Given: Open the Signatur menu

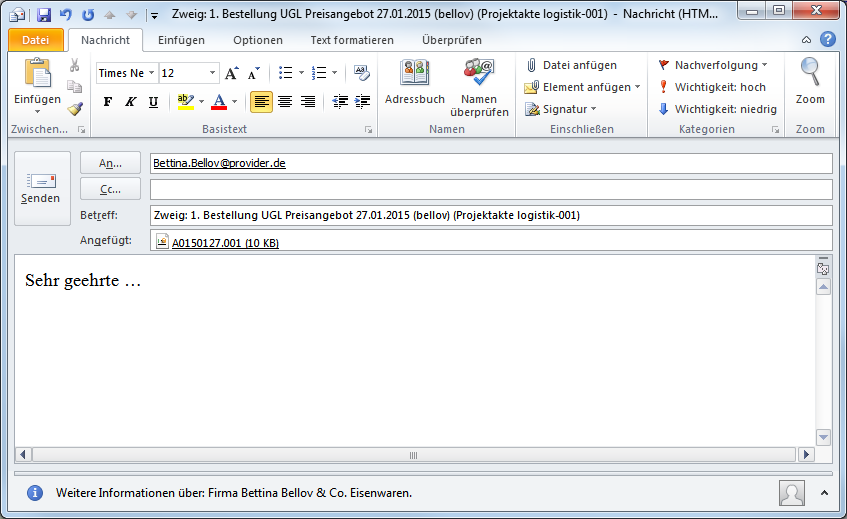Looking at the screenshot, I should pos(561,109).
